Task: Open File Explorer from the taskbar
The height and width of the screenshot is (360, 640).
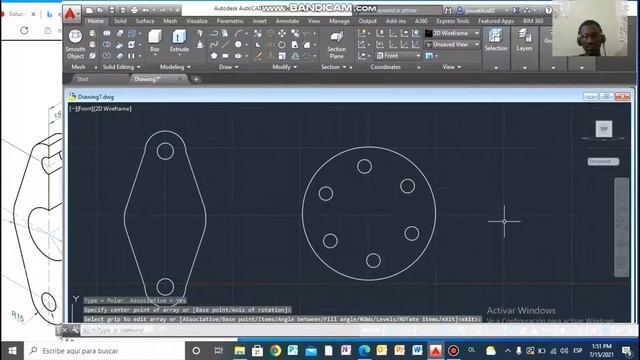Action: pyautogui.click(x=240, y=351)
